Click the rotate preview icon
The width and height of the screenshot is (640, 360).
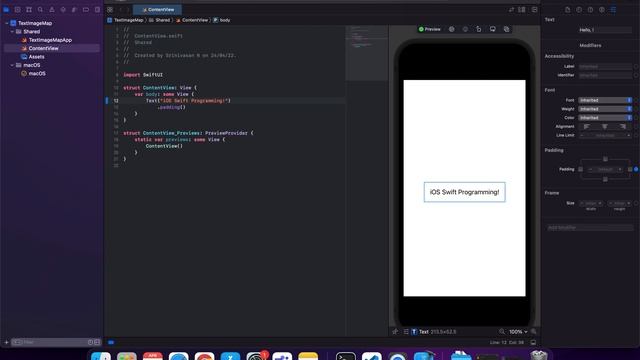pyautogui.click(x=479, y=29)
